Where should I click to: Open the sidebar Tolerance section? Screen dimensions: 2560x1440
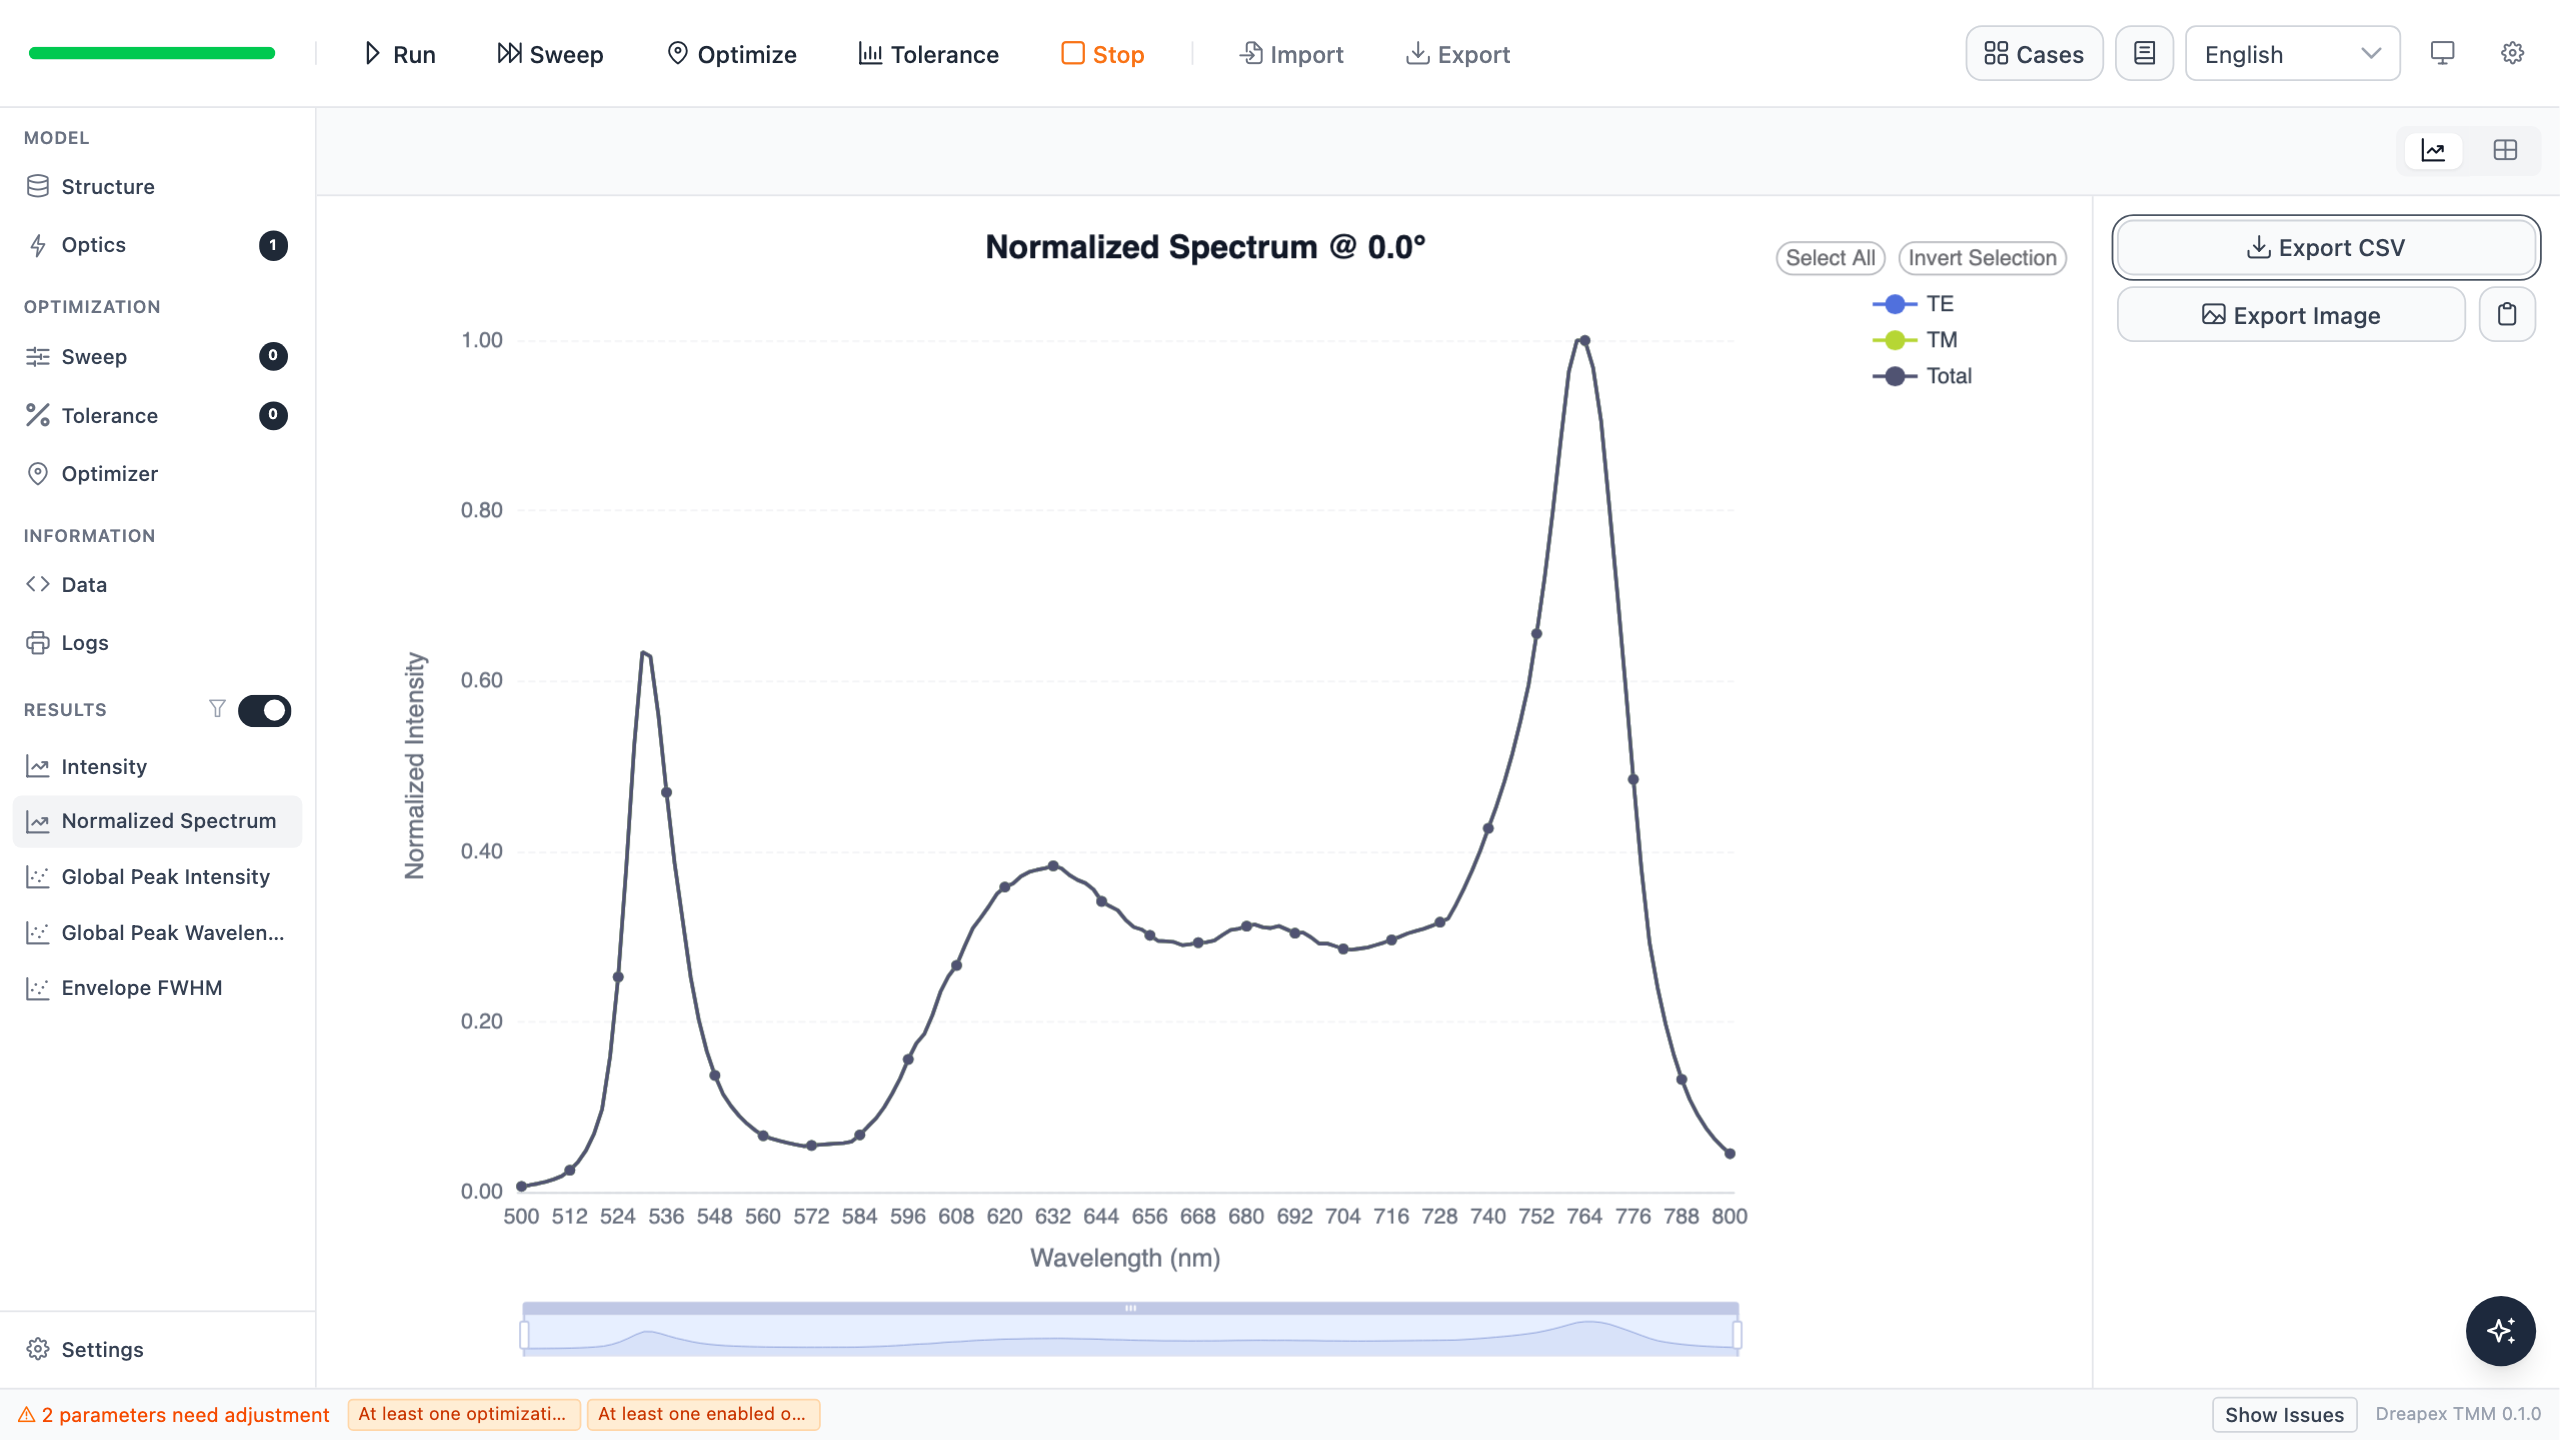[157, 416]
